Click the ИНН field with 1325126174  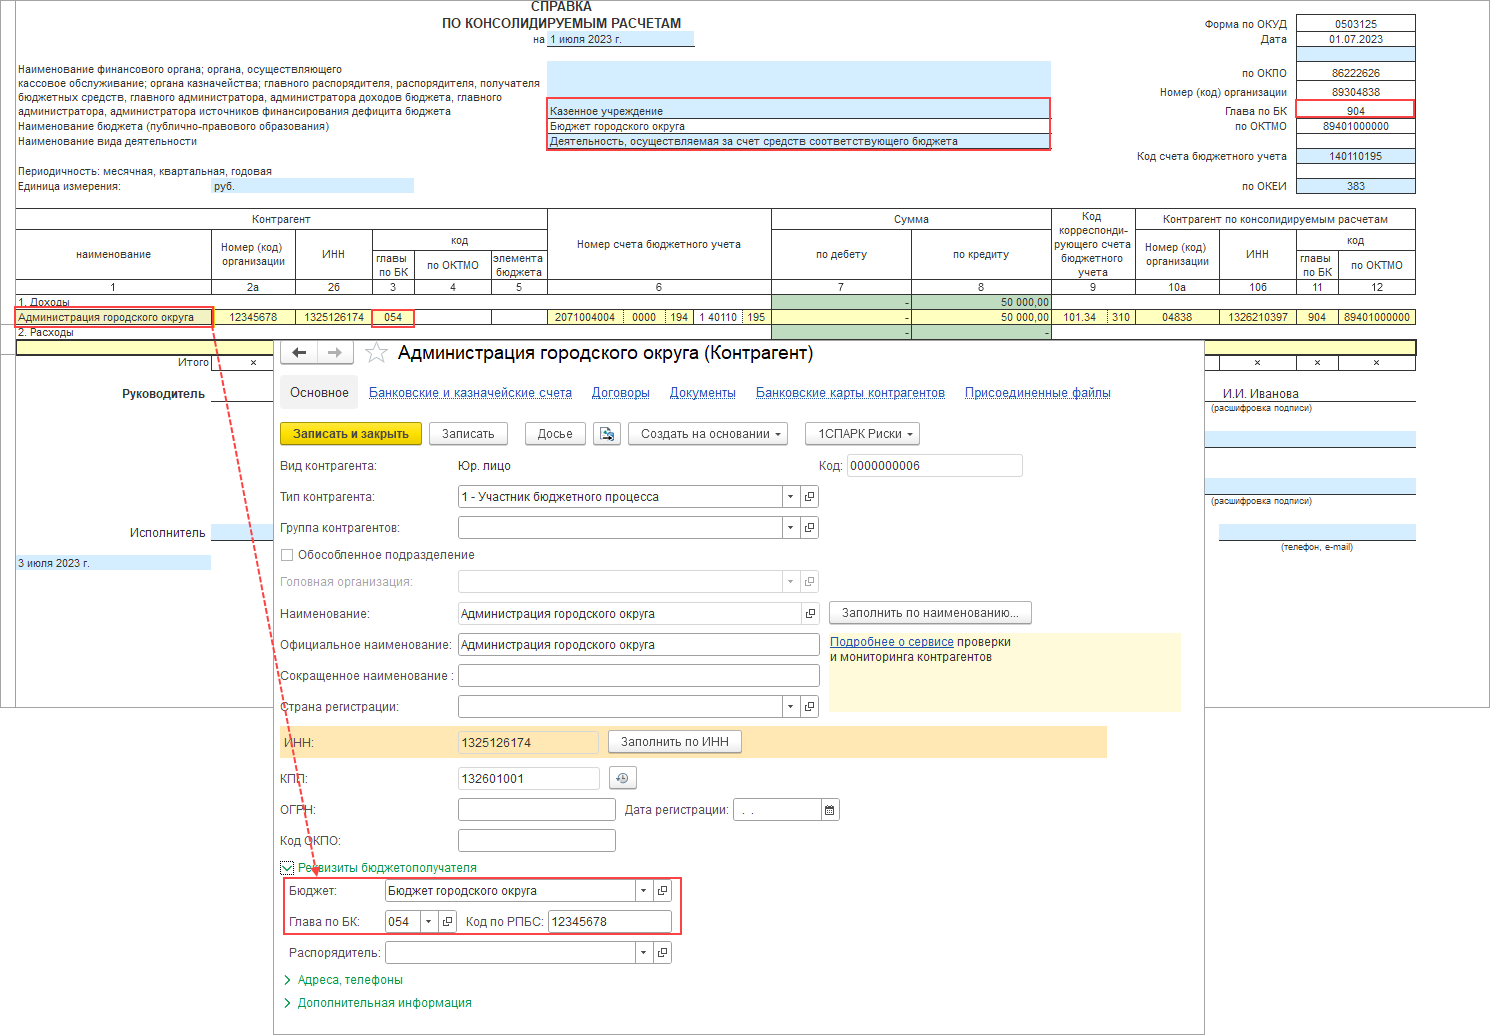(x=528, y=743)
